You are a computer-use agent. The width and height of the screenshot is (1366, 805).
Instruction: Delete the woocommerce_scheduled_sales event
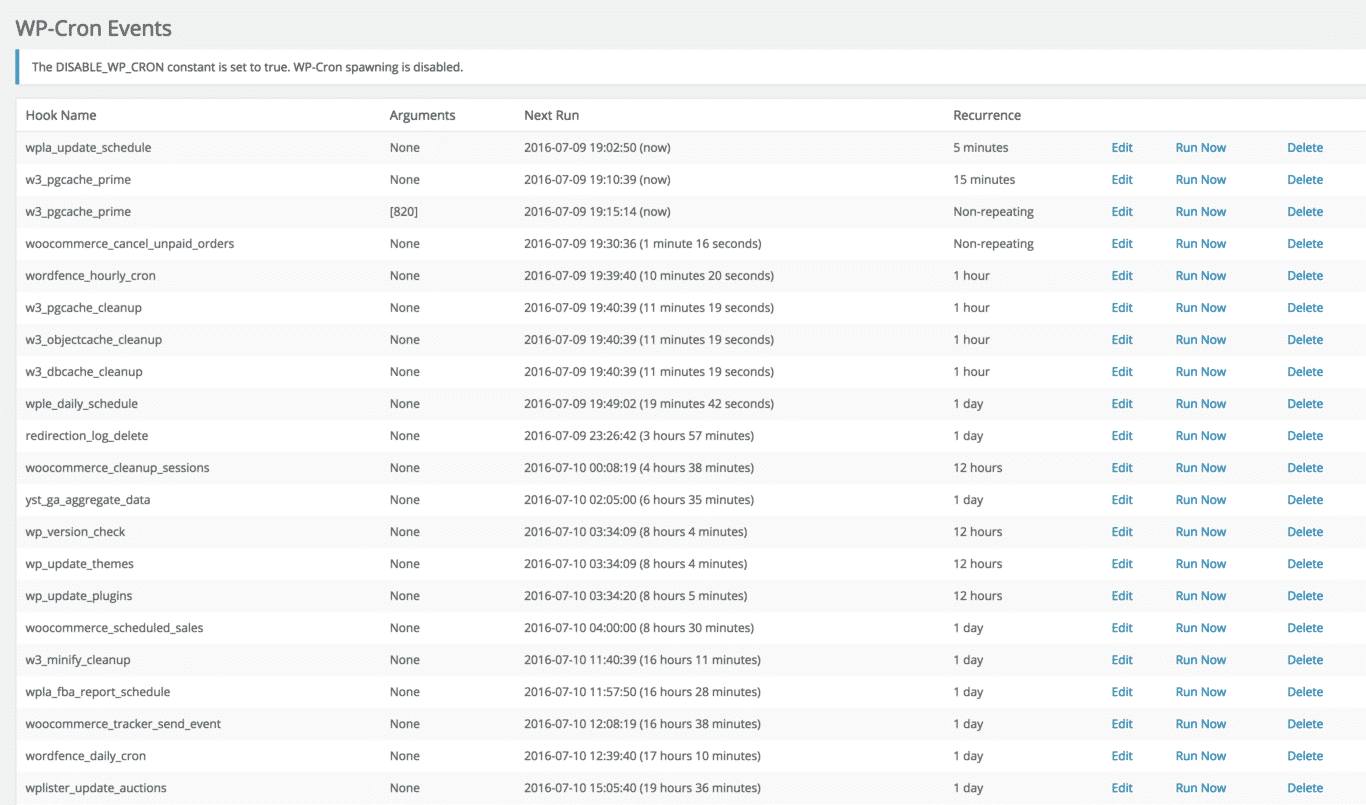pyautogui.click(x=1304, y=628)
